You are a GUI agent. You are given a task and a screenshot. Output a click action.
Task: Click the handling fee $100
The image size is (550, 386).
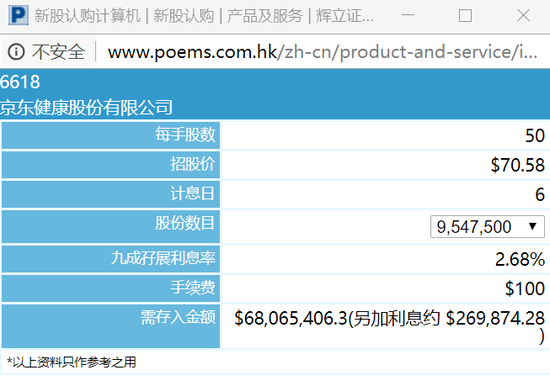[x=525, y=288]
